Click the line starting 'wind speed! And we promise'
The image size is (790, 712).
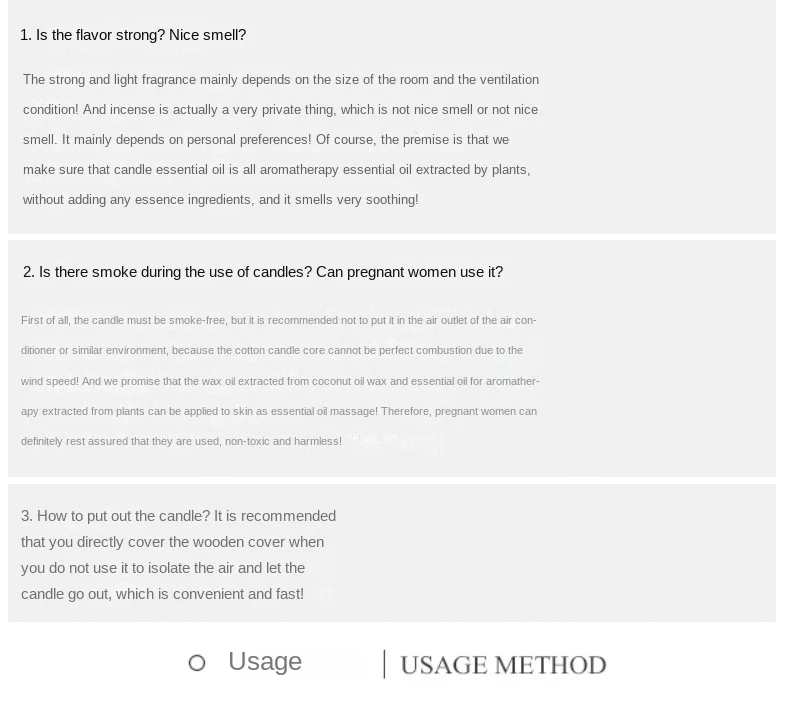[x=280, y=381]
